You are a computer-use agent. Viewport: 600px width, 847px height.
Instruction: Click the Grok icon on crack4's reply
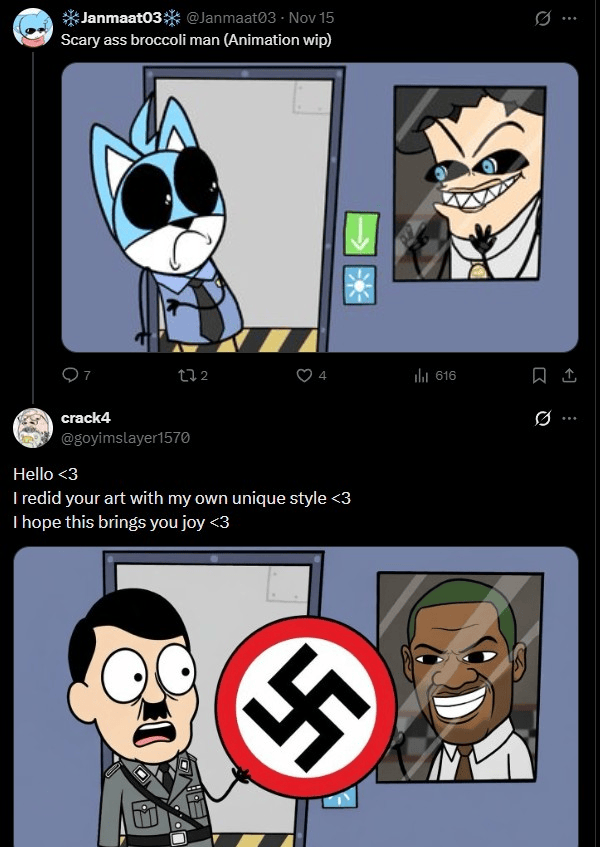point(545,417)
